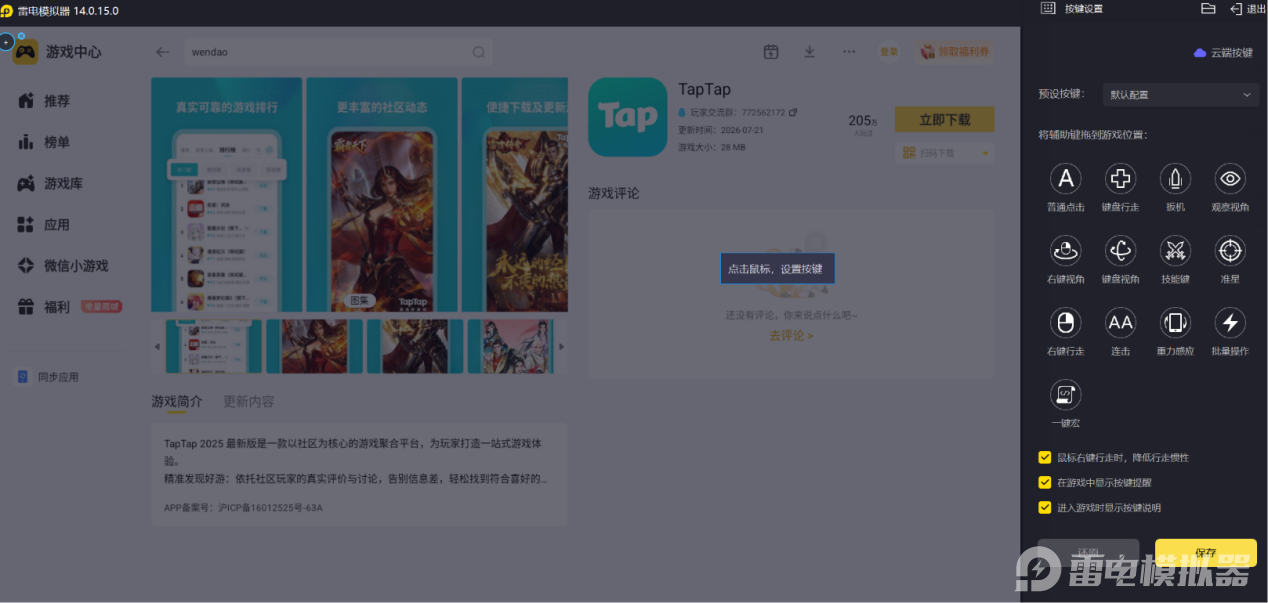Open 云端按键 cloud key configs

pyautogui.click(x=1223, y=53)
